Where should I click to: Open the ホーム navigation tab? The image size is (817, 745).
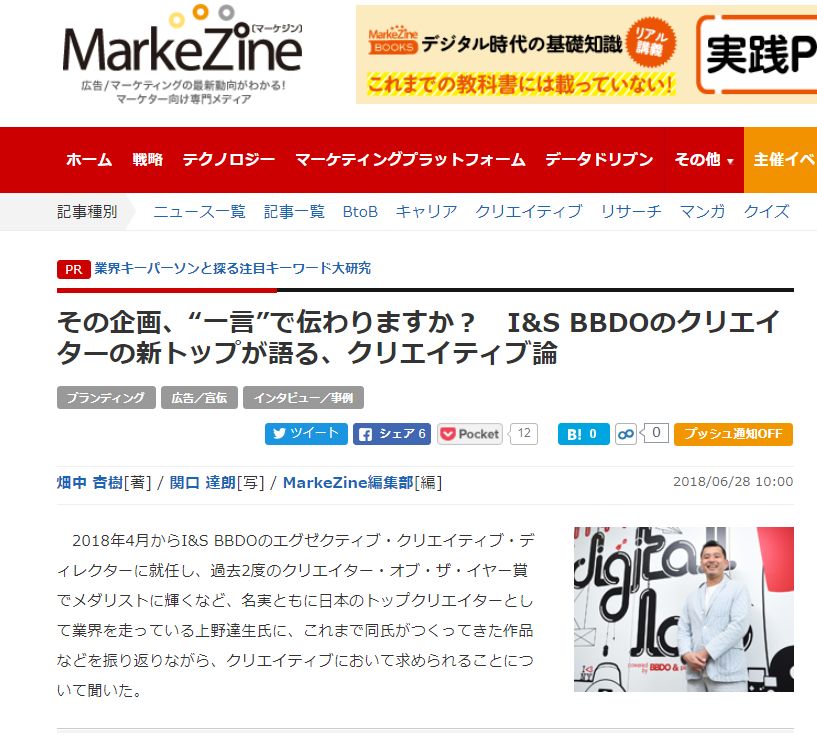(x=89, y=159)
